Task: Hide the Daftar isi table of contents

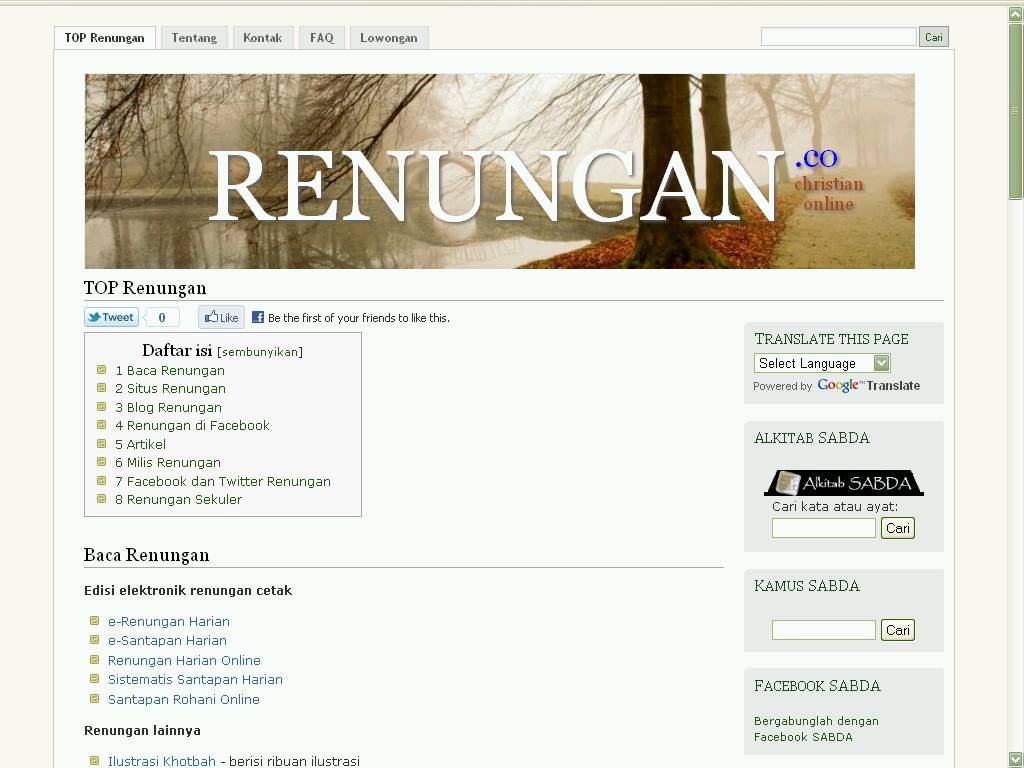Action: (x=259, y=352)
